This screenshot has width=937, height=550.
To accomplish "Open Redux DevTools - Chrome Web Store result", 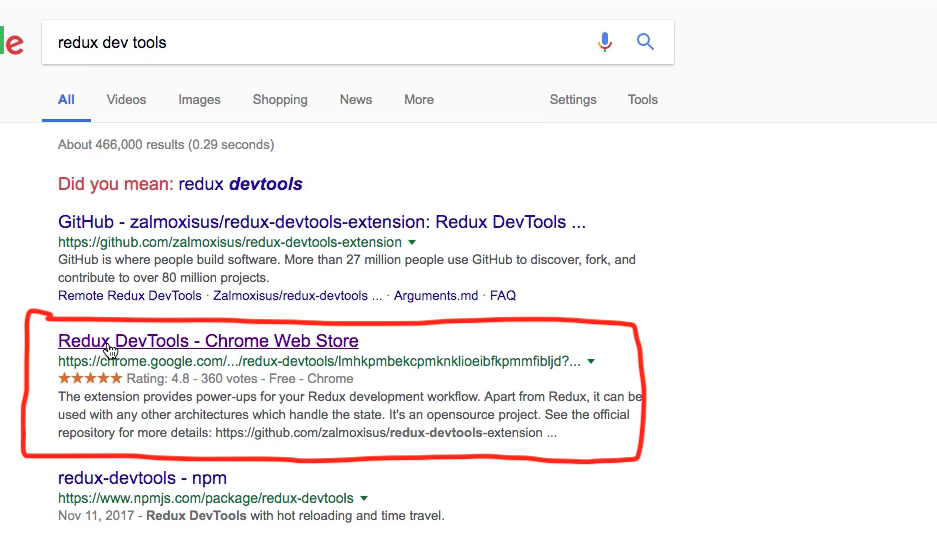I will point(208,341).
